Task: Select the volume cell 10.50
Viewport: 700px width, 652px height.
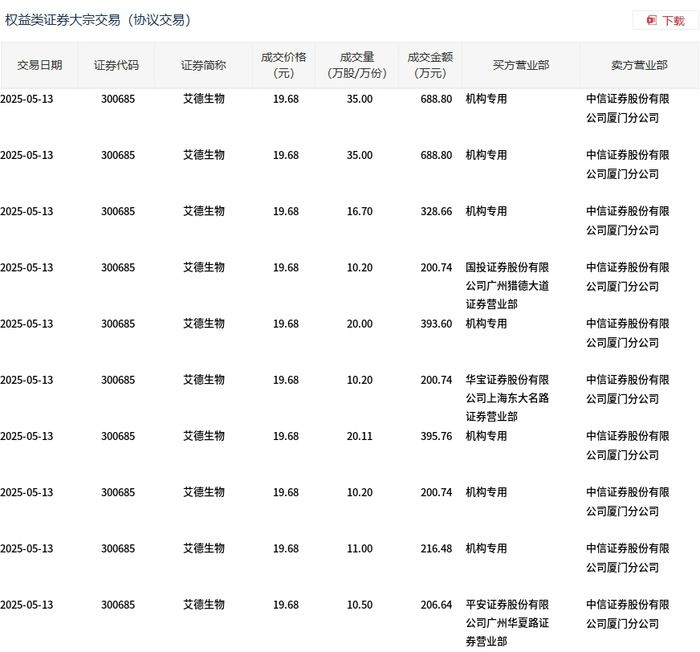Action: (360, 605)
